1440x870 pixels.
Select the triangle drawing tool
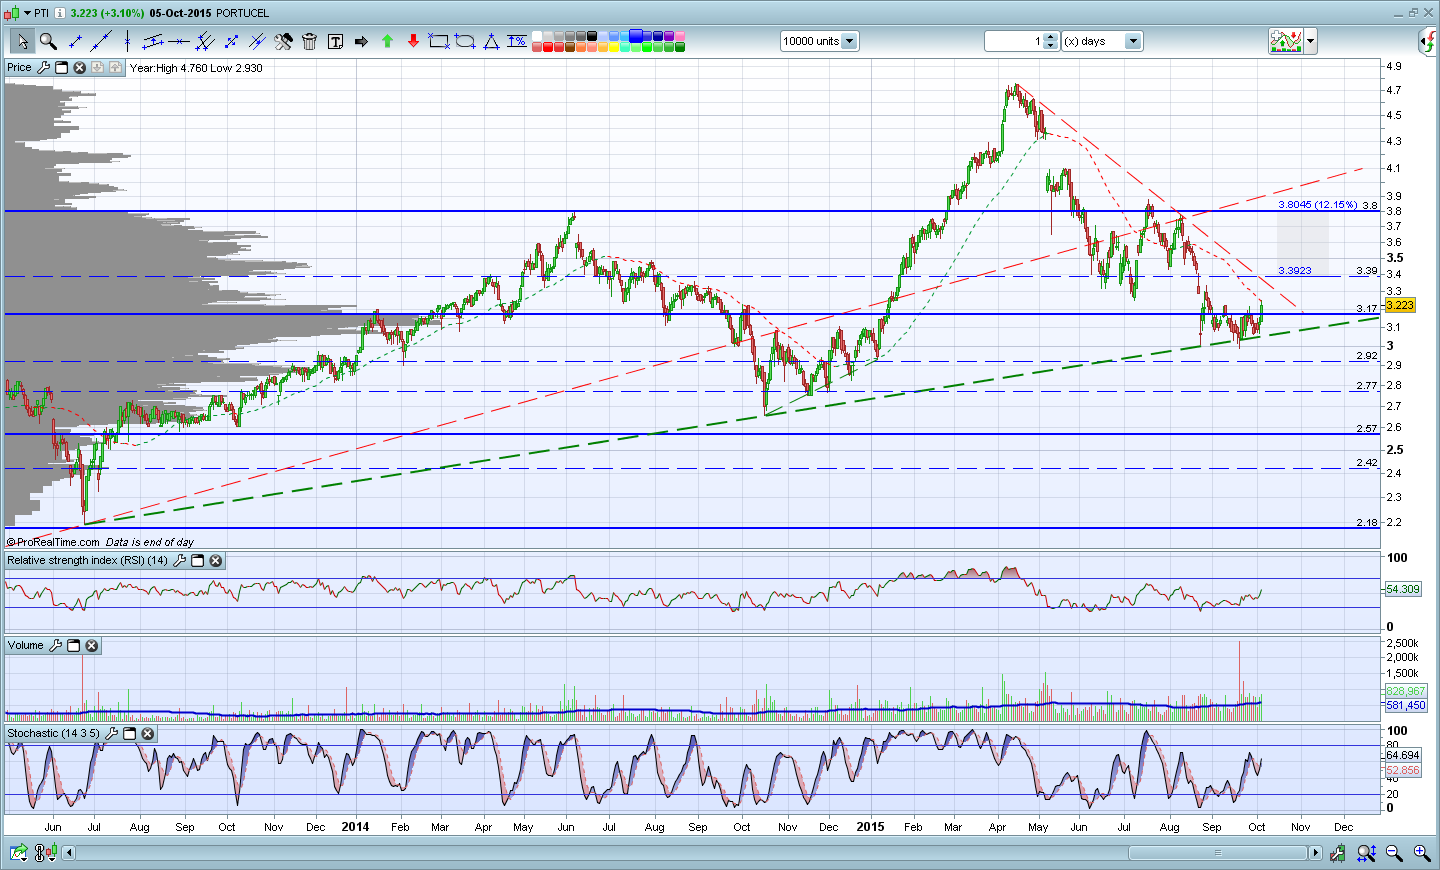491,41
